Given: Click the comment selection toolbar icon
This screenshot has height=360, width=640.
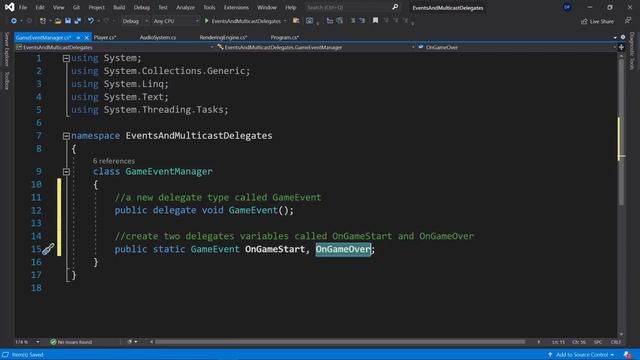Looking at the screenshot, I should pyautogui.click(x=353, y=20).
